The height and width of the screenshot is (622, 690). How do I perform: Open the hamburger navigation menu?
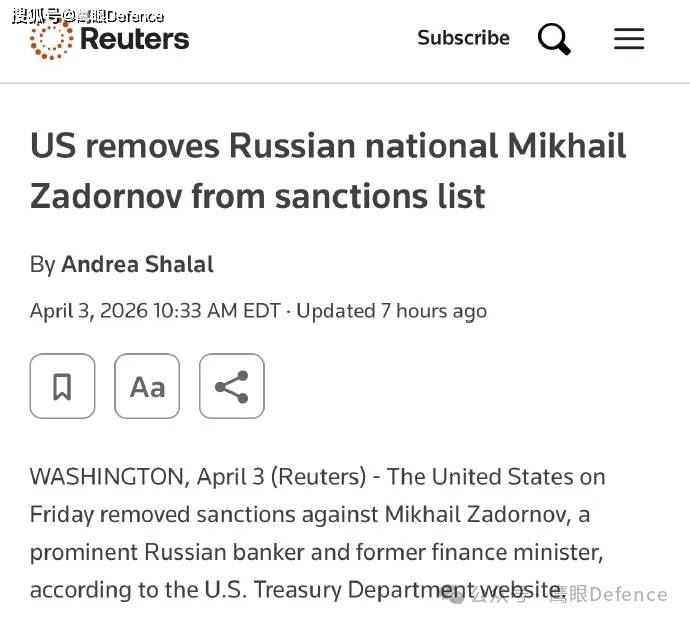coord(629,39)
